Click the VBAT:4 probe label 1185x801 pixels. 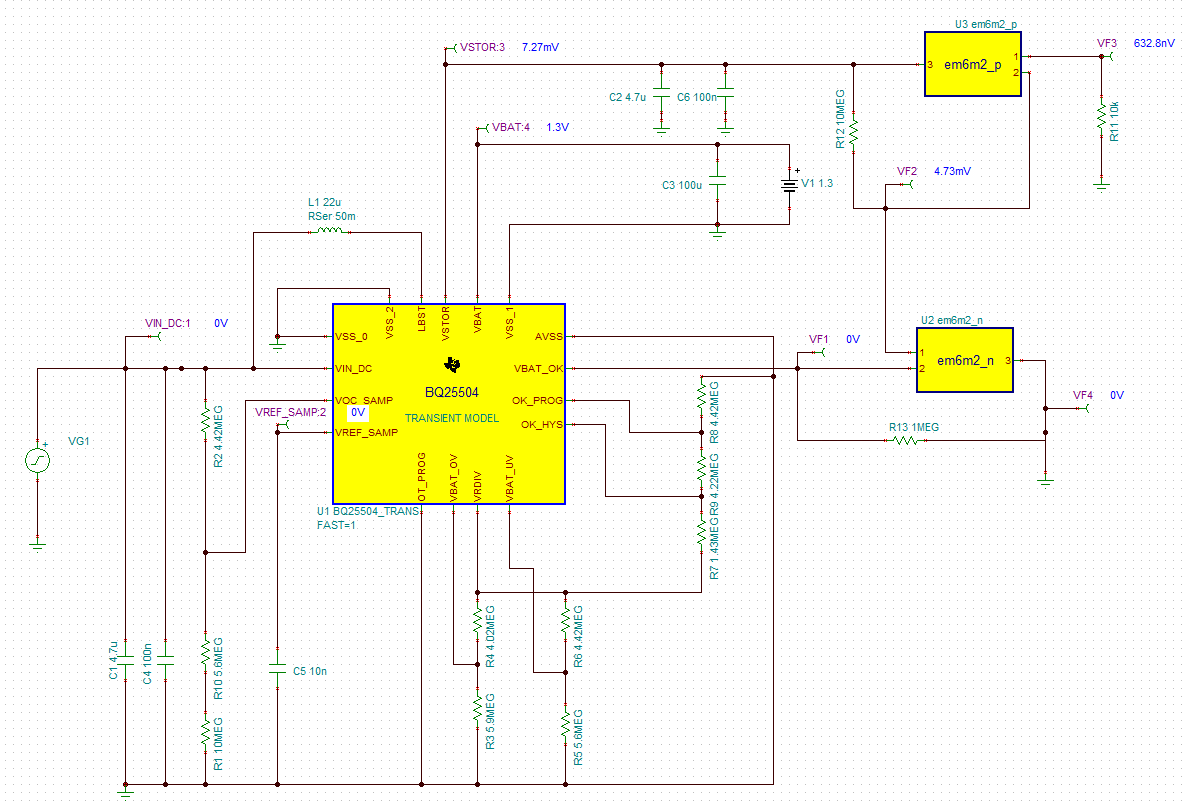(x=511, y=127)
